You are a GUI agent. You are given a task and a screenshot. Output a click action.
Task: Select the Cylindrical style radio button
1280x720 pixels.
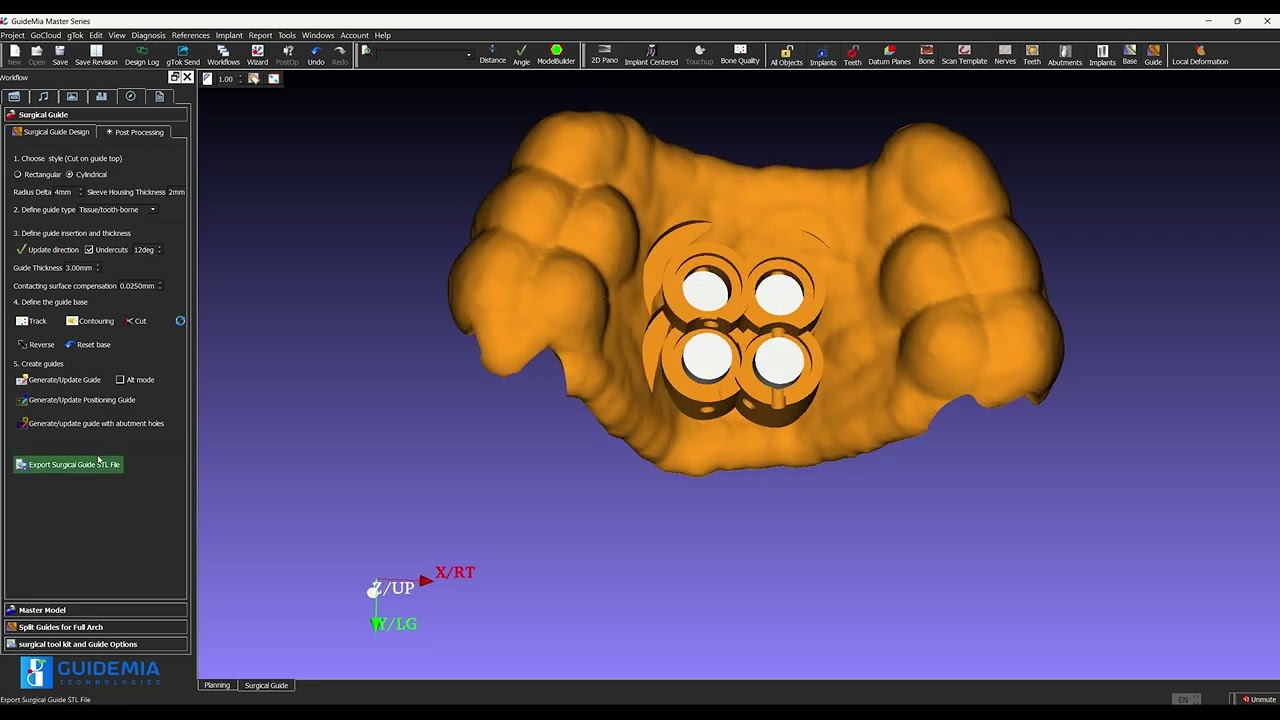tap(70, 174)
